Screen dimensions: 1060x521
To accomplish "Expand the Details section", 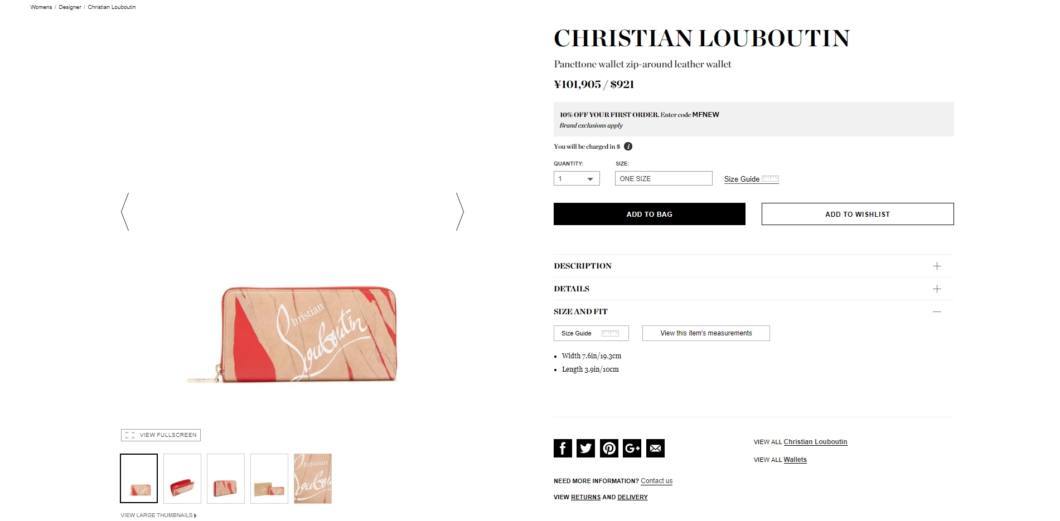I will 753,289.
